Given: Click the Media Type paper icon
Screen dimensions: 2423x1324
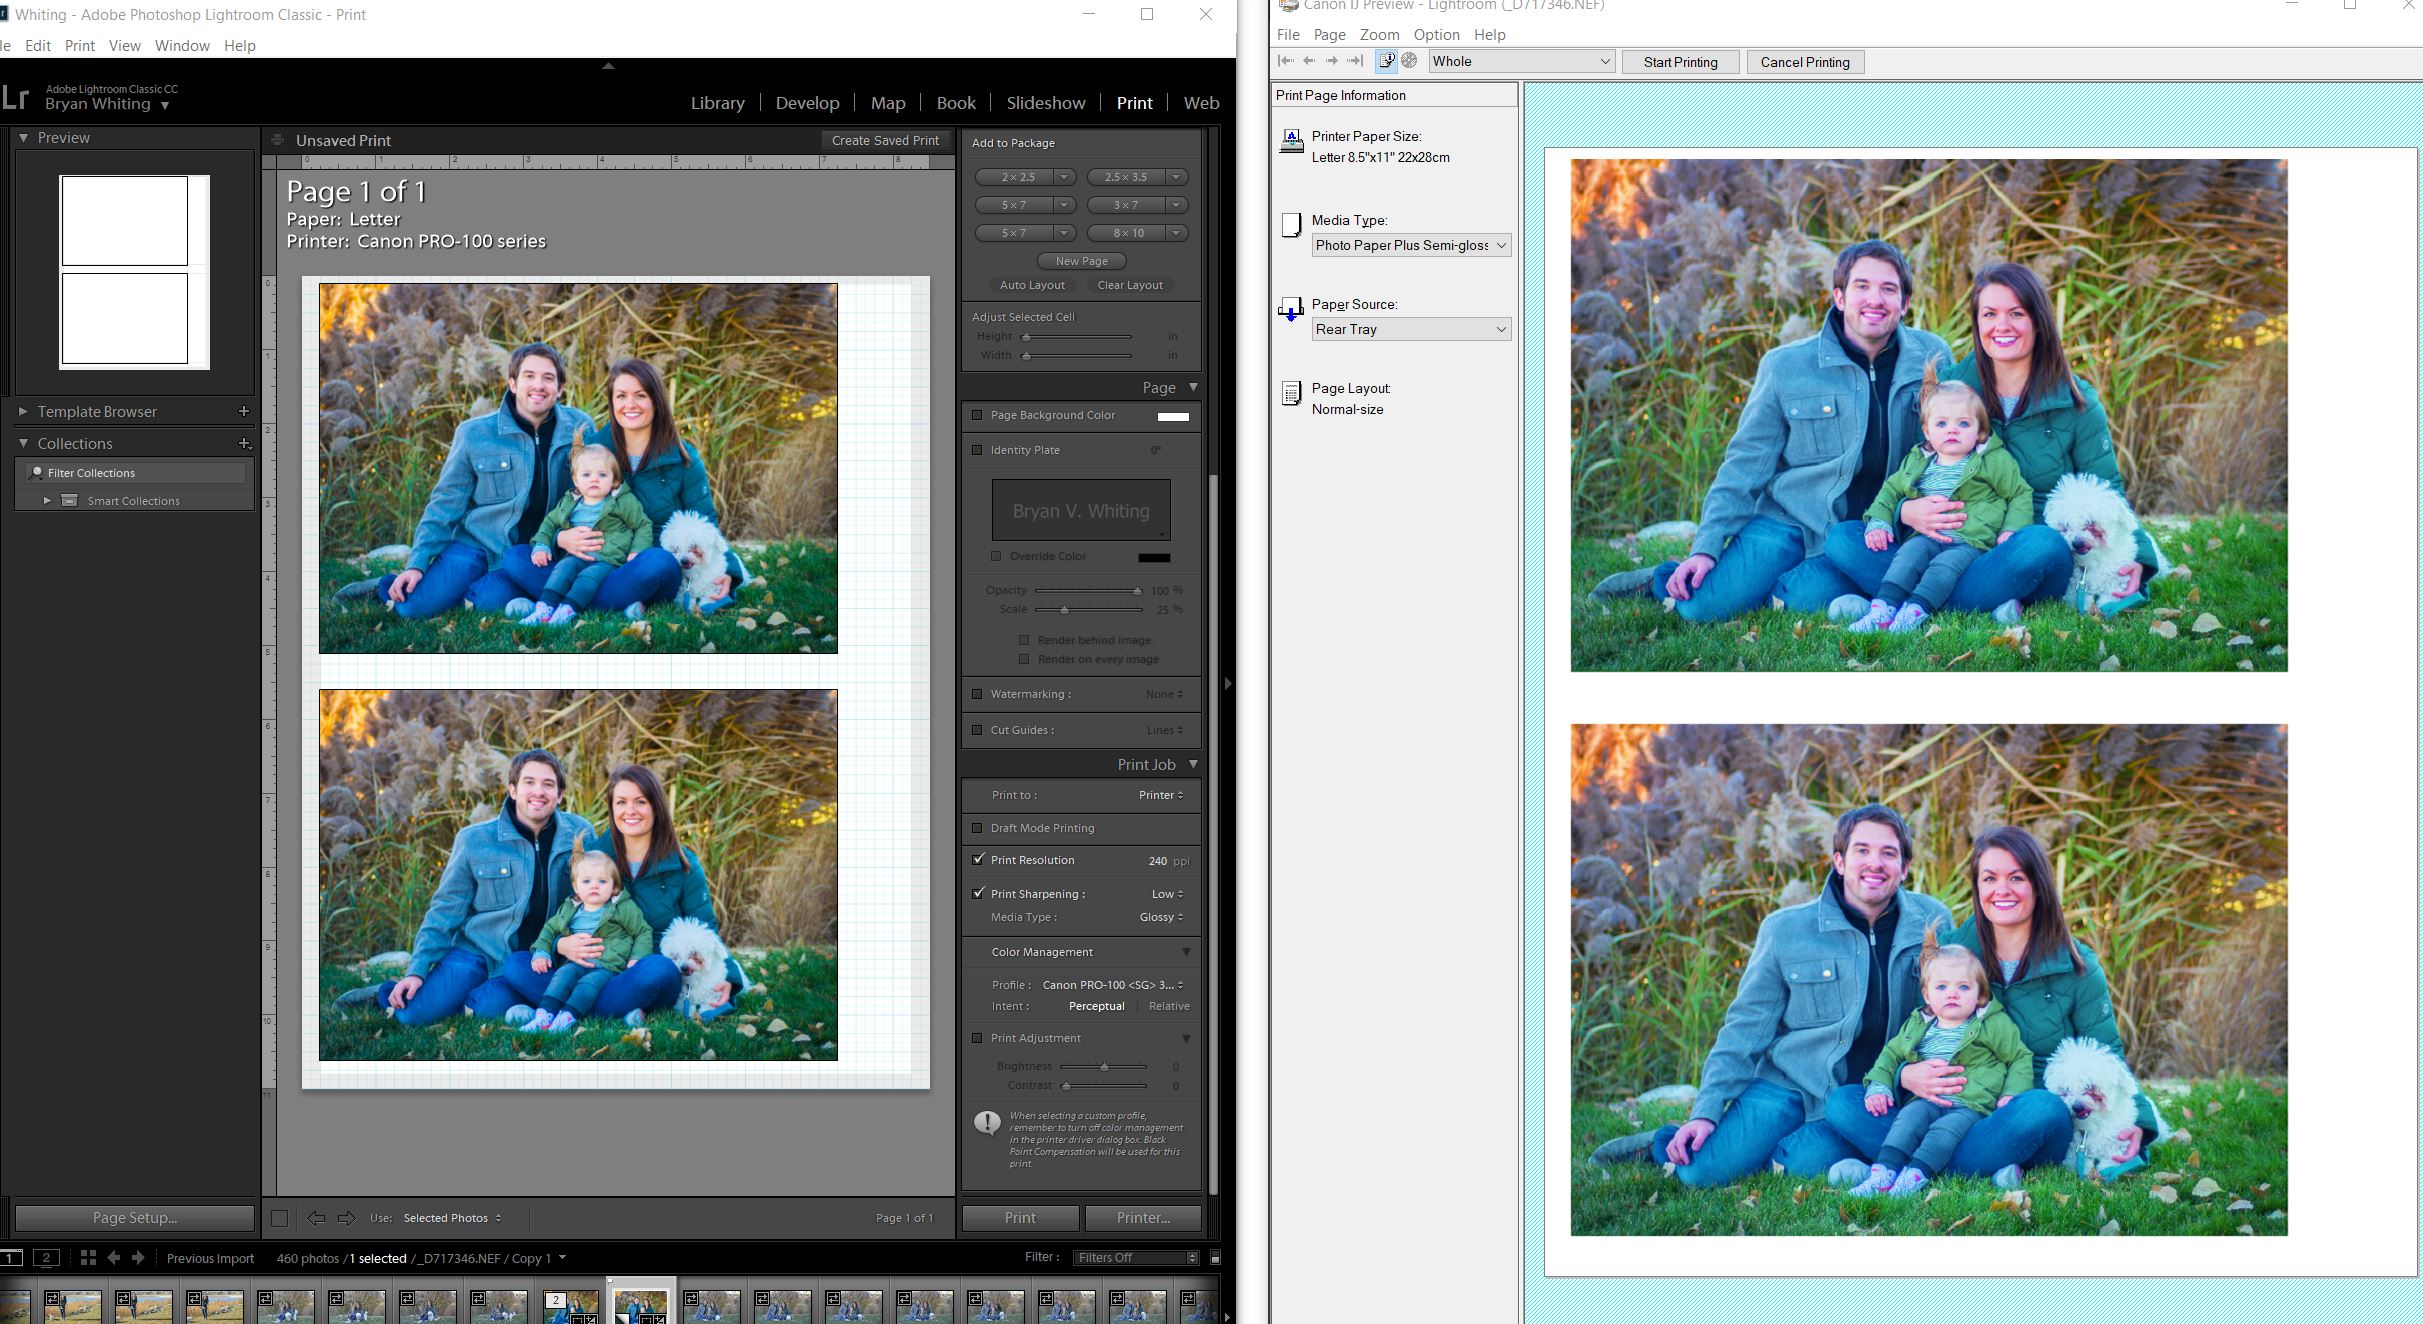Looking at the screenshot, I should pos(1291,225).
